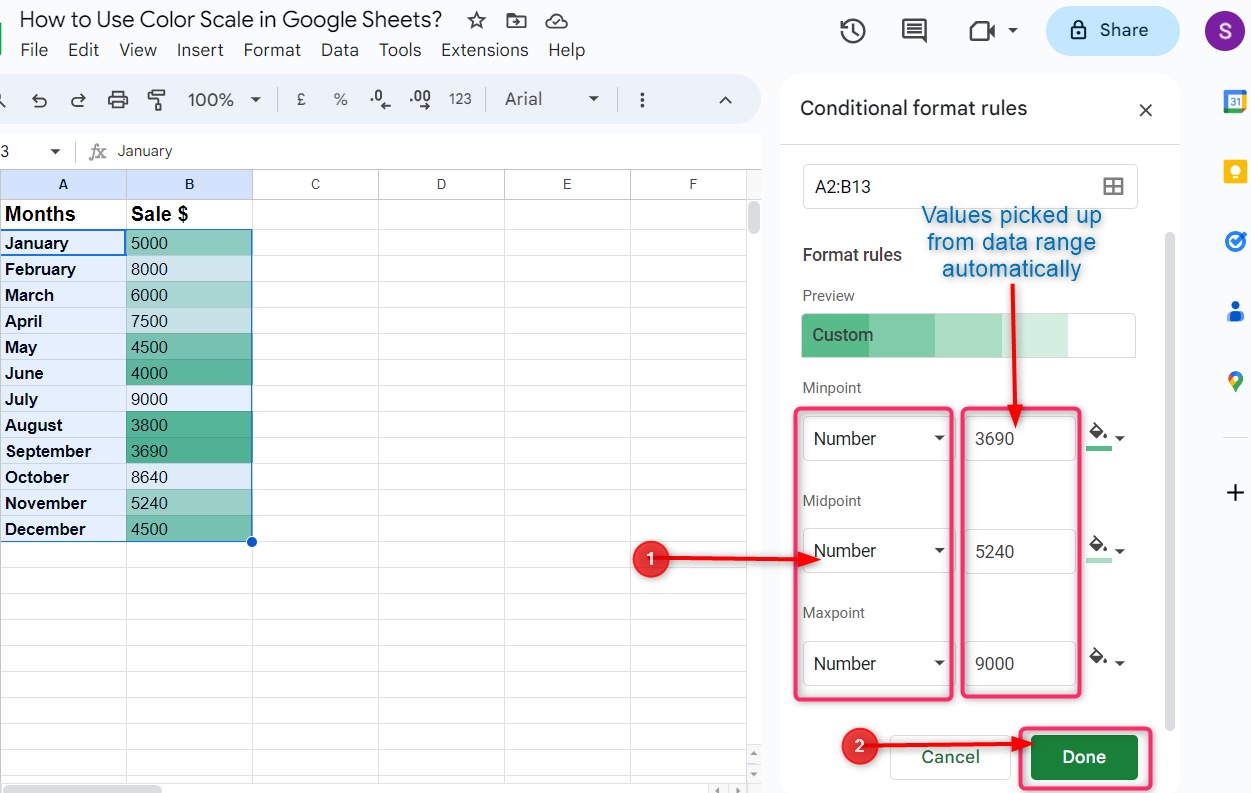The image size is (1251, 793).
Task: Click the Cancel button
Action: point(950,757)
